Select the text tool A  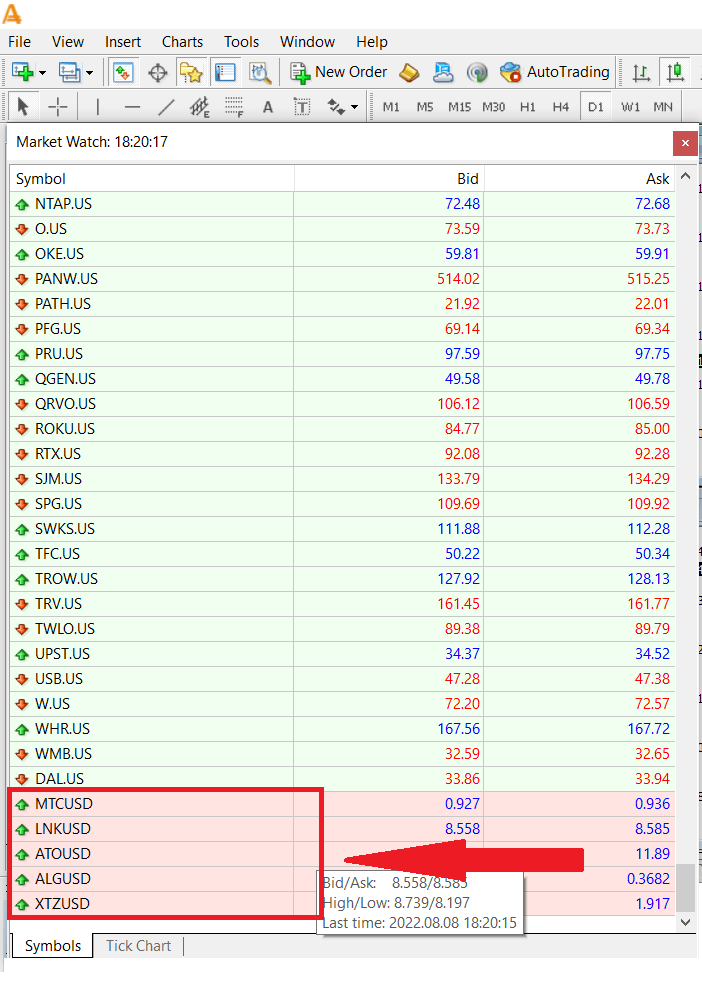pos(268,107)
